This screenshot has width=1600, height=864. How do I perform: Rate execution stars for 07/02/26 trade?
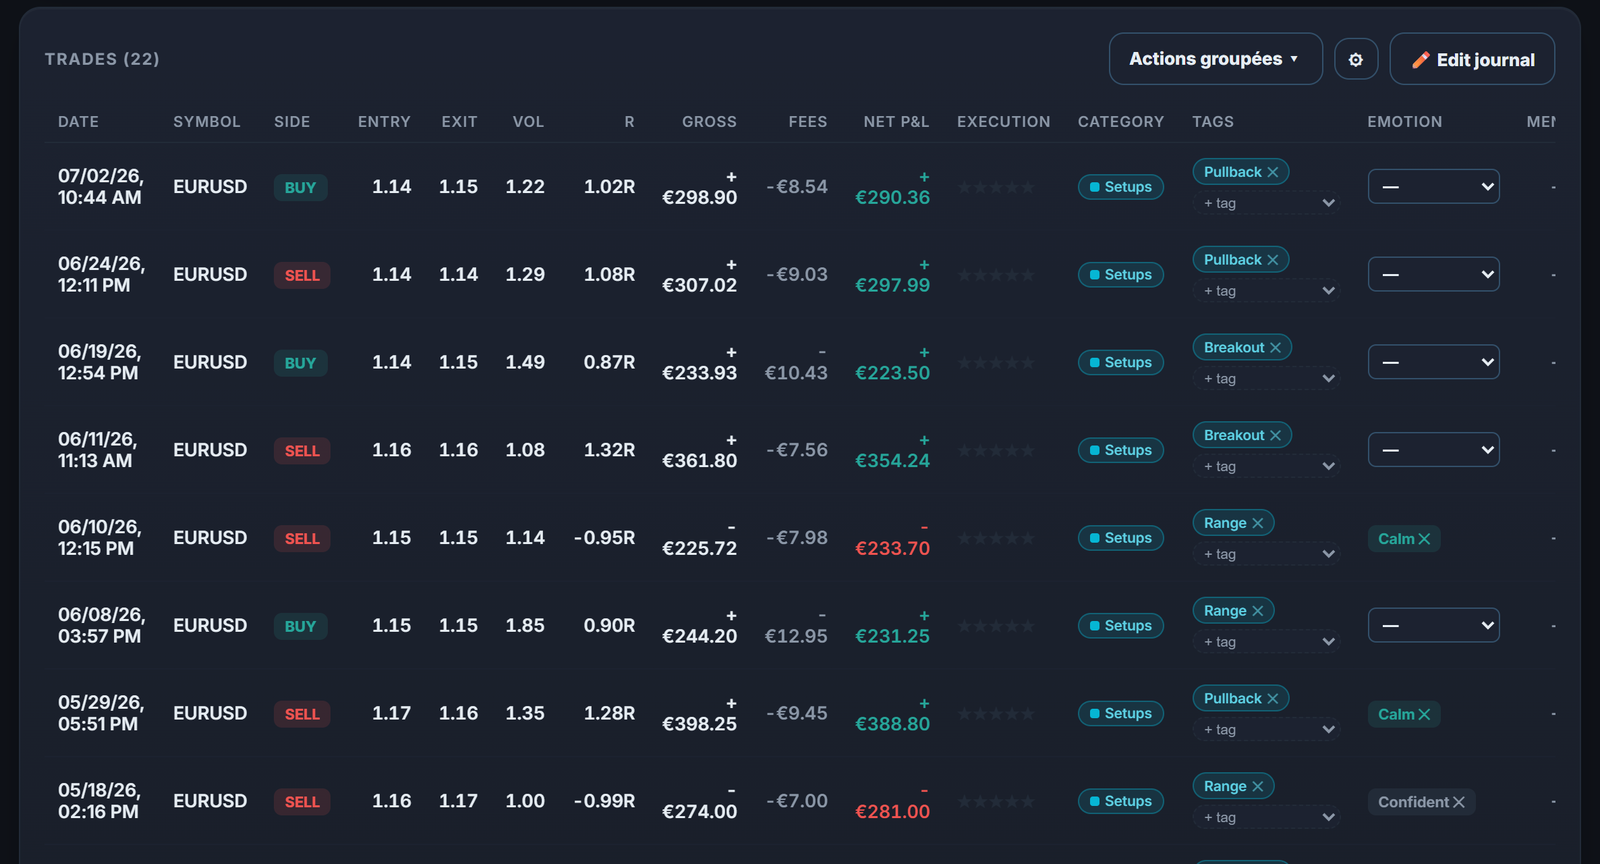coord(996,187)
